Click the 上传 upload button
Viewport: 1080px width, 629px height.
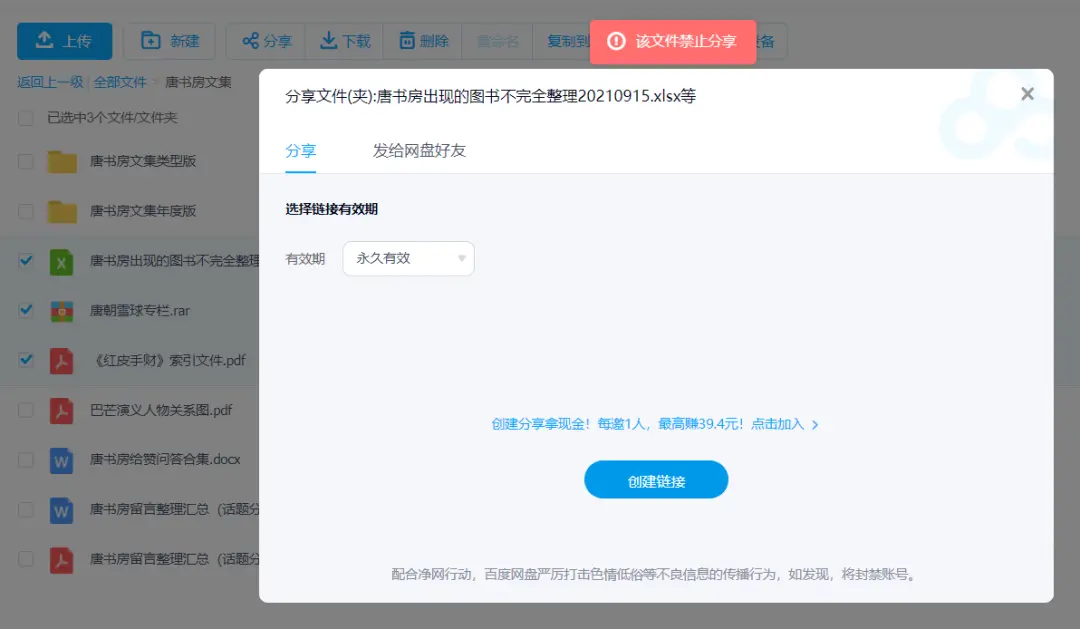[x=64, y=41]
